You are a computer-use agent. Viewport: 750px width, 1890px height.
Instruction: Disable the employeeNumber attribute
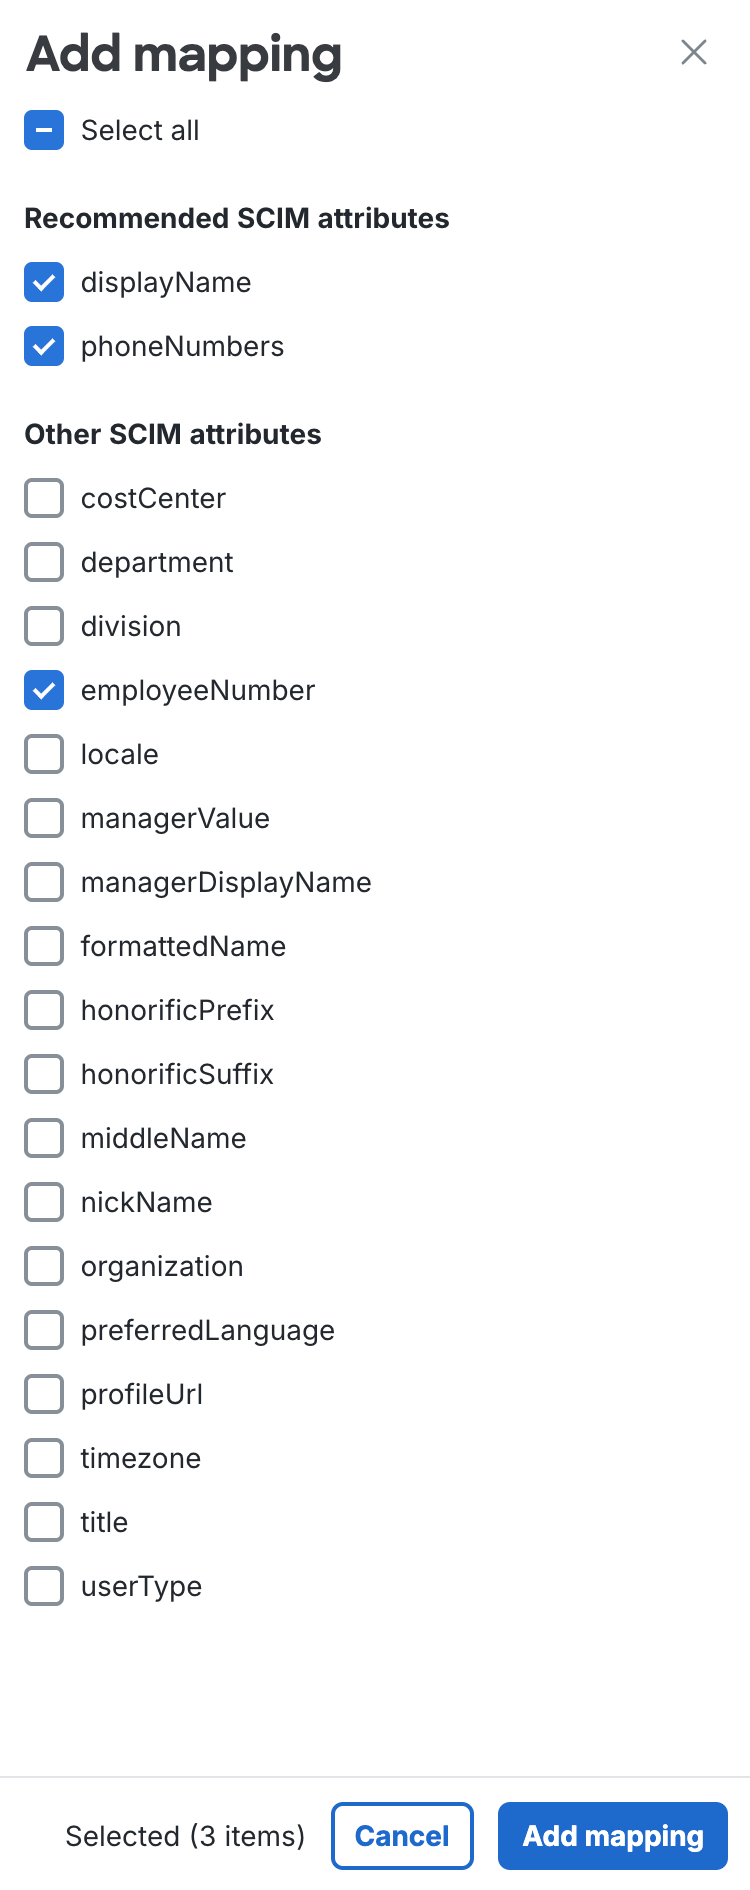click(x=44, y=690)
